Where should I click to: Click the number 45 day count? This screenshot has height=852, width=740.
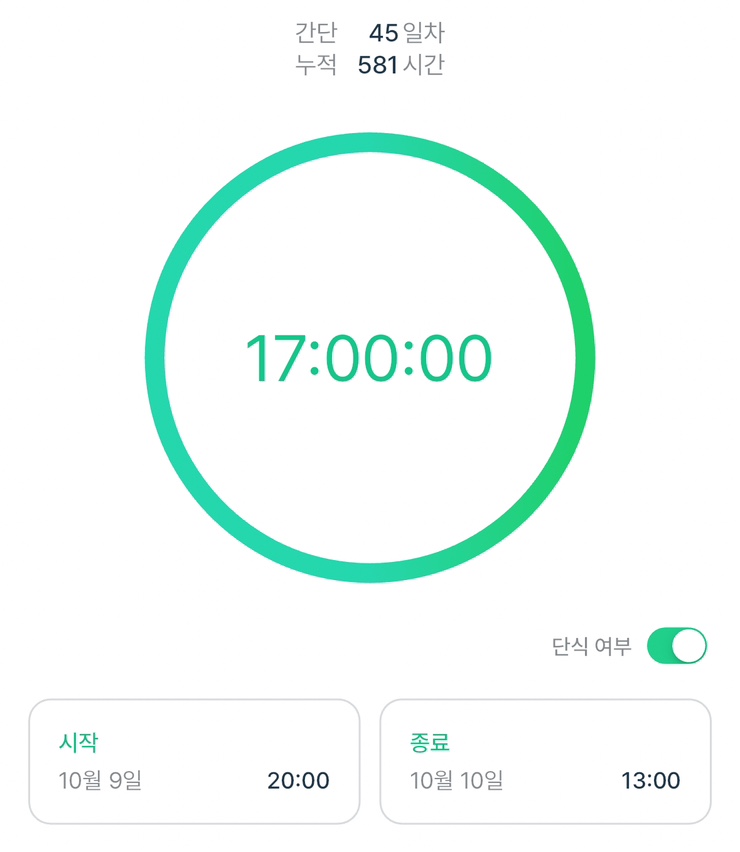click(x=383, y=34)
